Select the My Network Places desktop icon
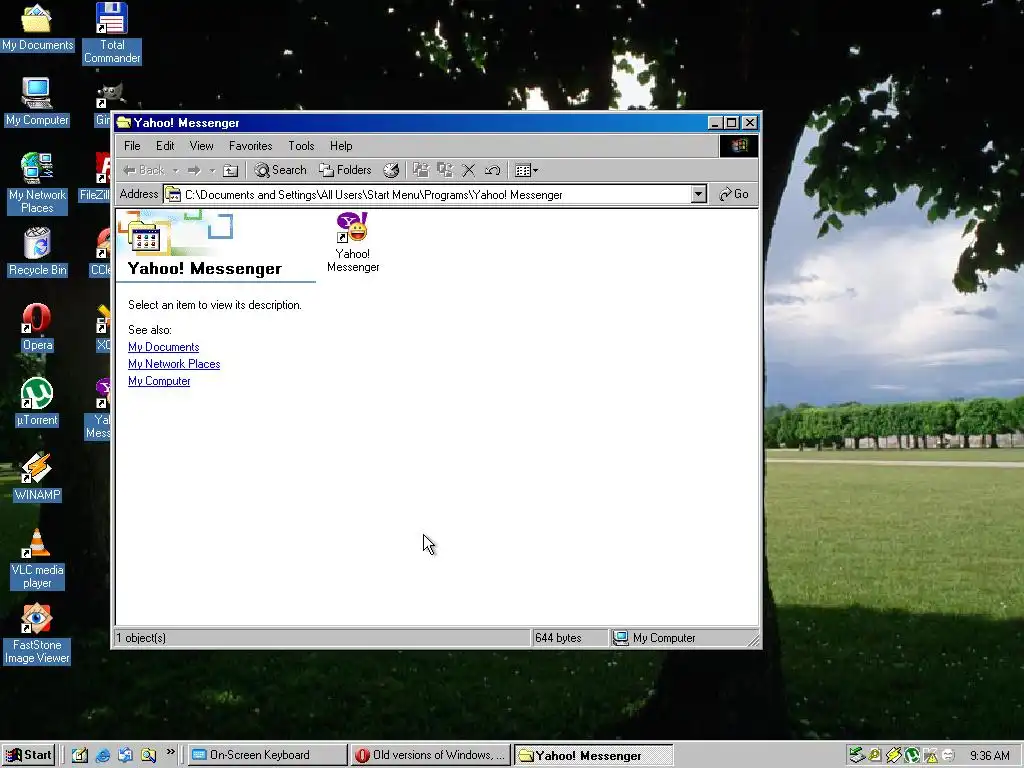 click(37, 183)
